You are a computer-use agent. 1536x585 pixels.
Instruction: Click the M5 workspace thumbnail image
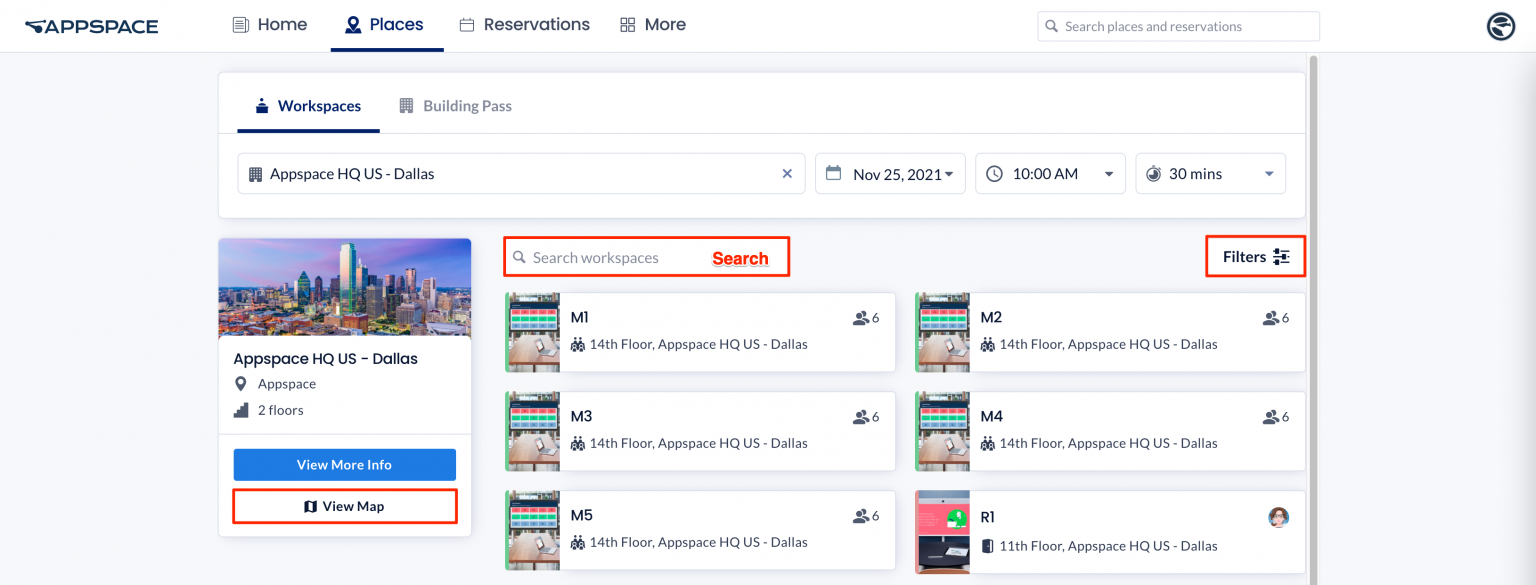tap(532, 530)
